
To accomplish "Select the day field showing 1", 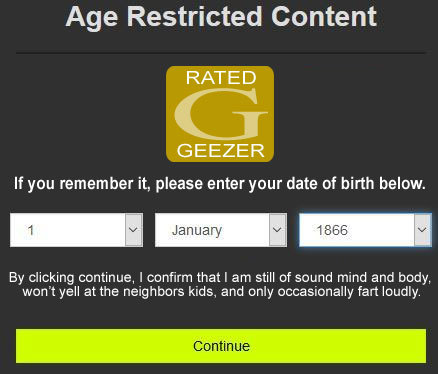I will [76, 230].
